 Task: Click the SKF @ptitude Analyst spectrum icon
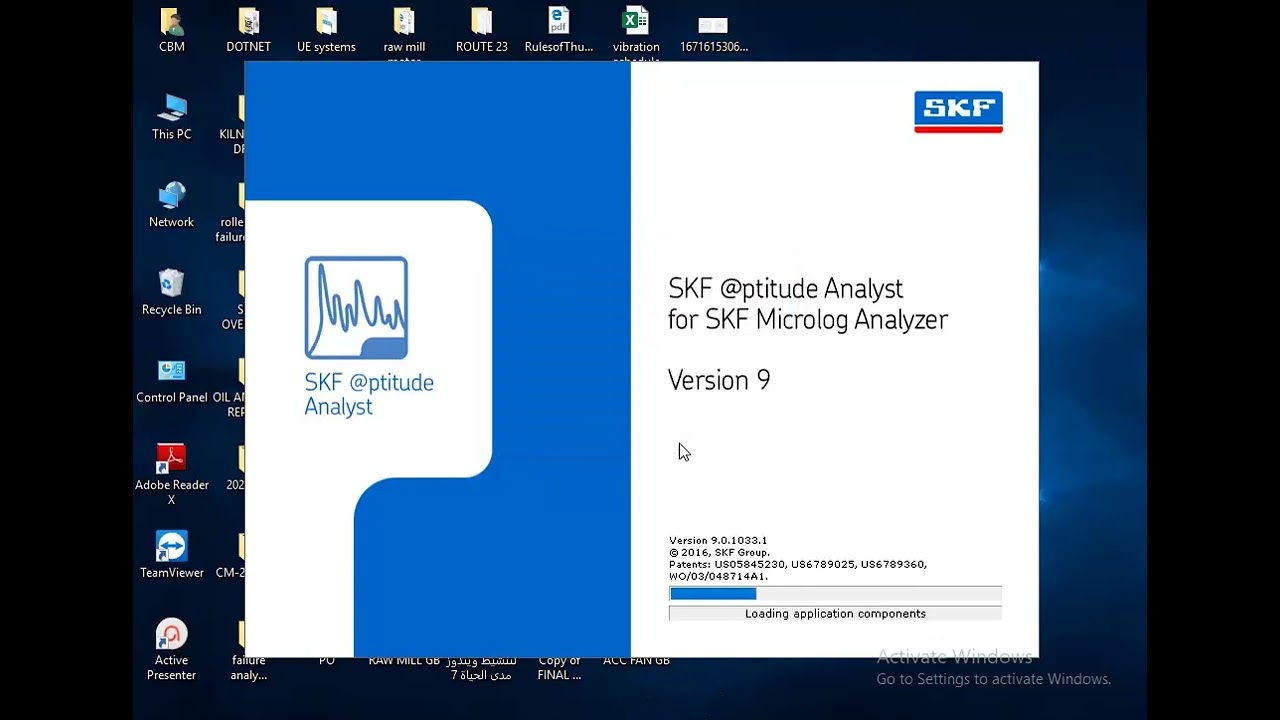356,308
